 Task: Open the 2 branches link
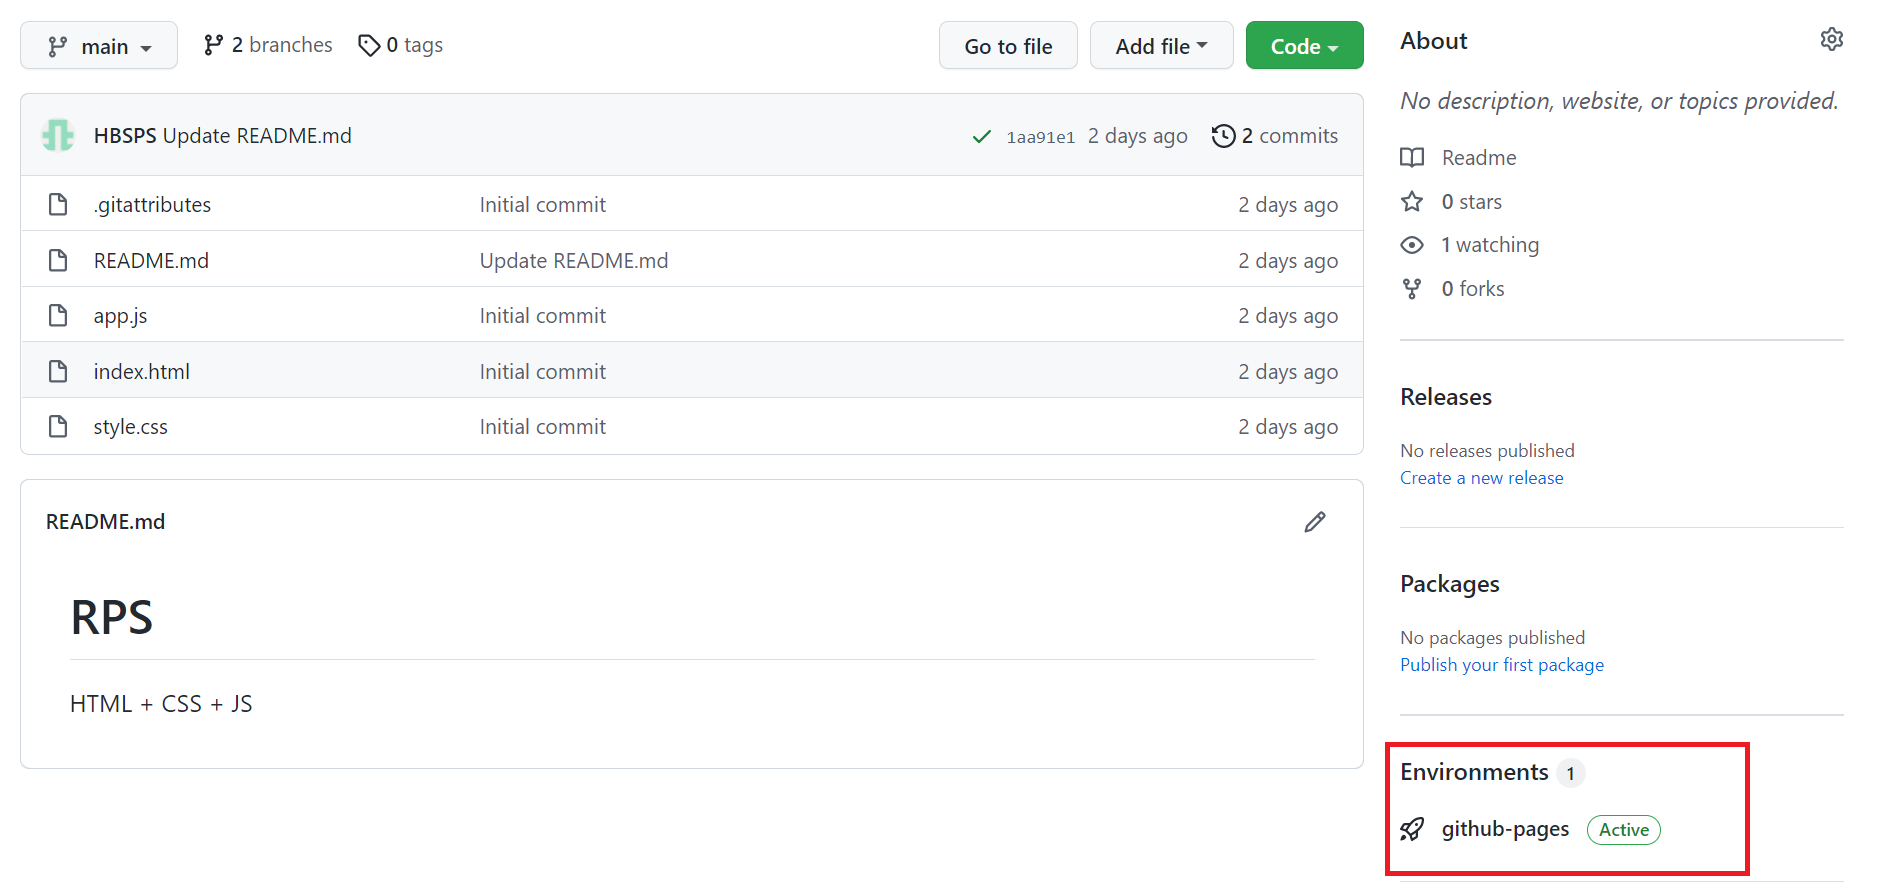268,45
